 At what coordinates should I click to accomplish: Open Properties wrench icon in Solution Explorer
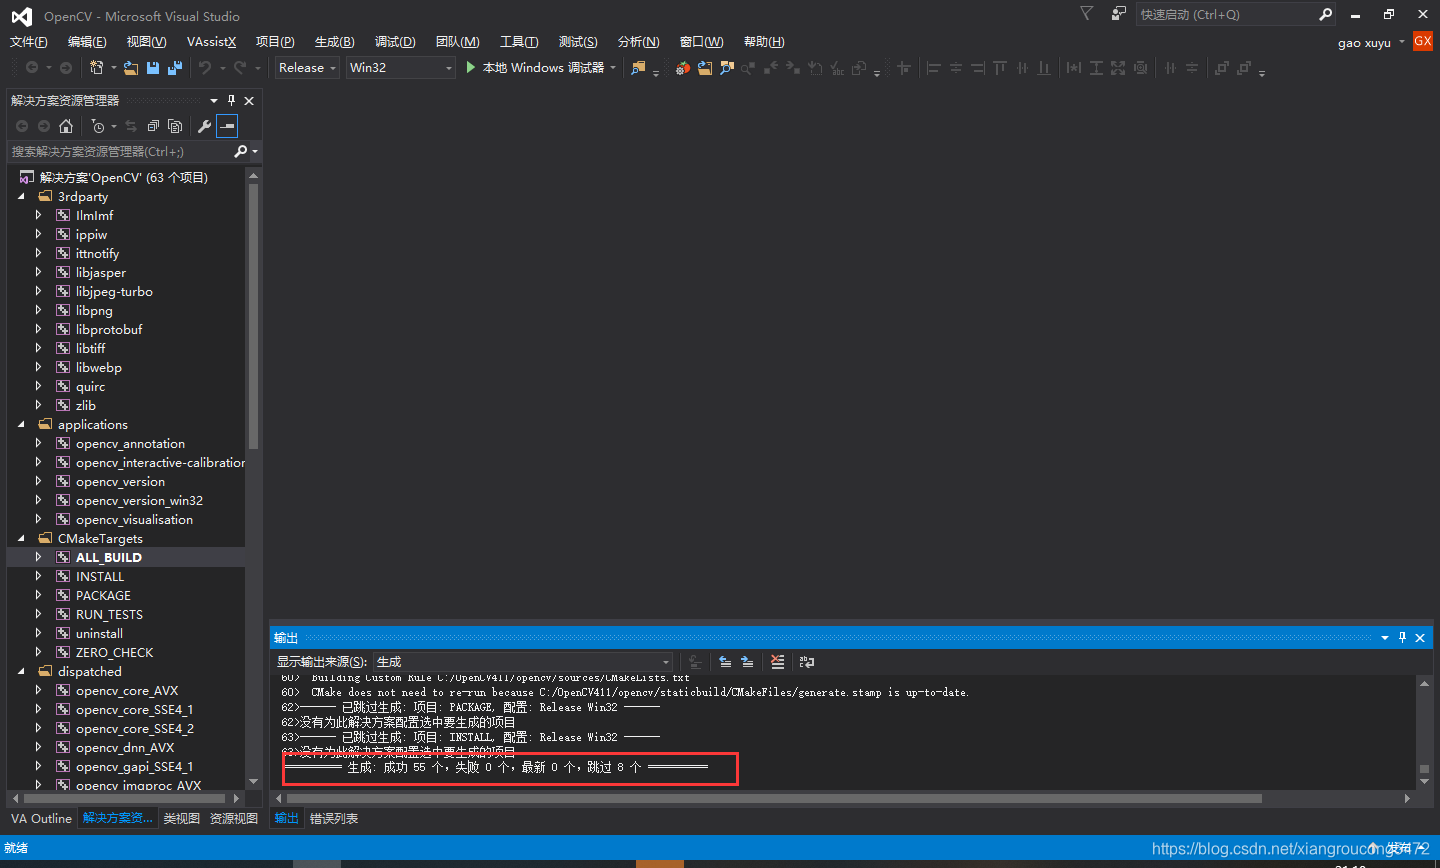(204, 126)
